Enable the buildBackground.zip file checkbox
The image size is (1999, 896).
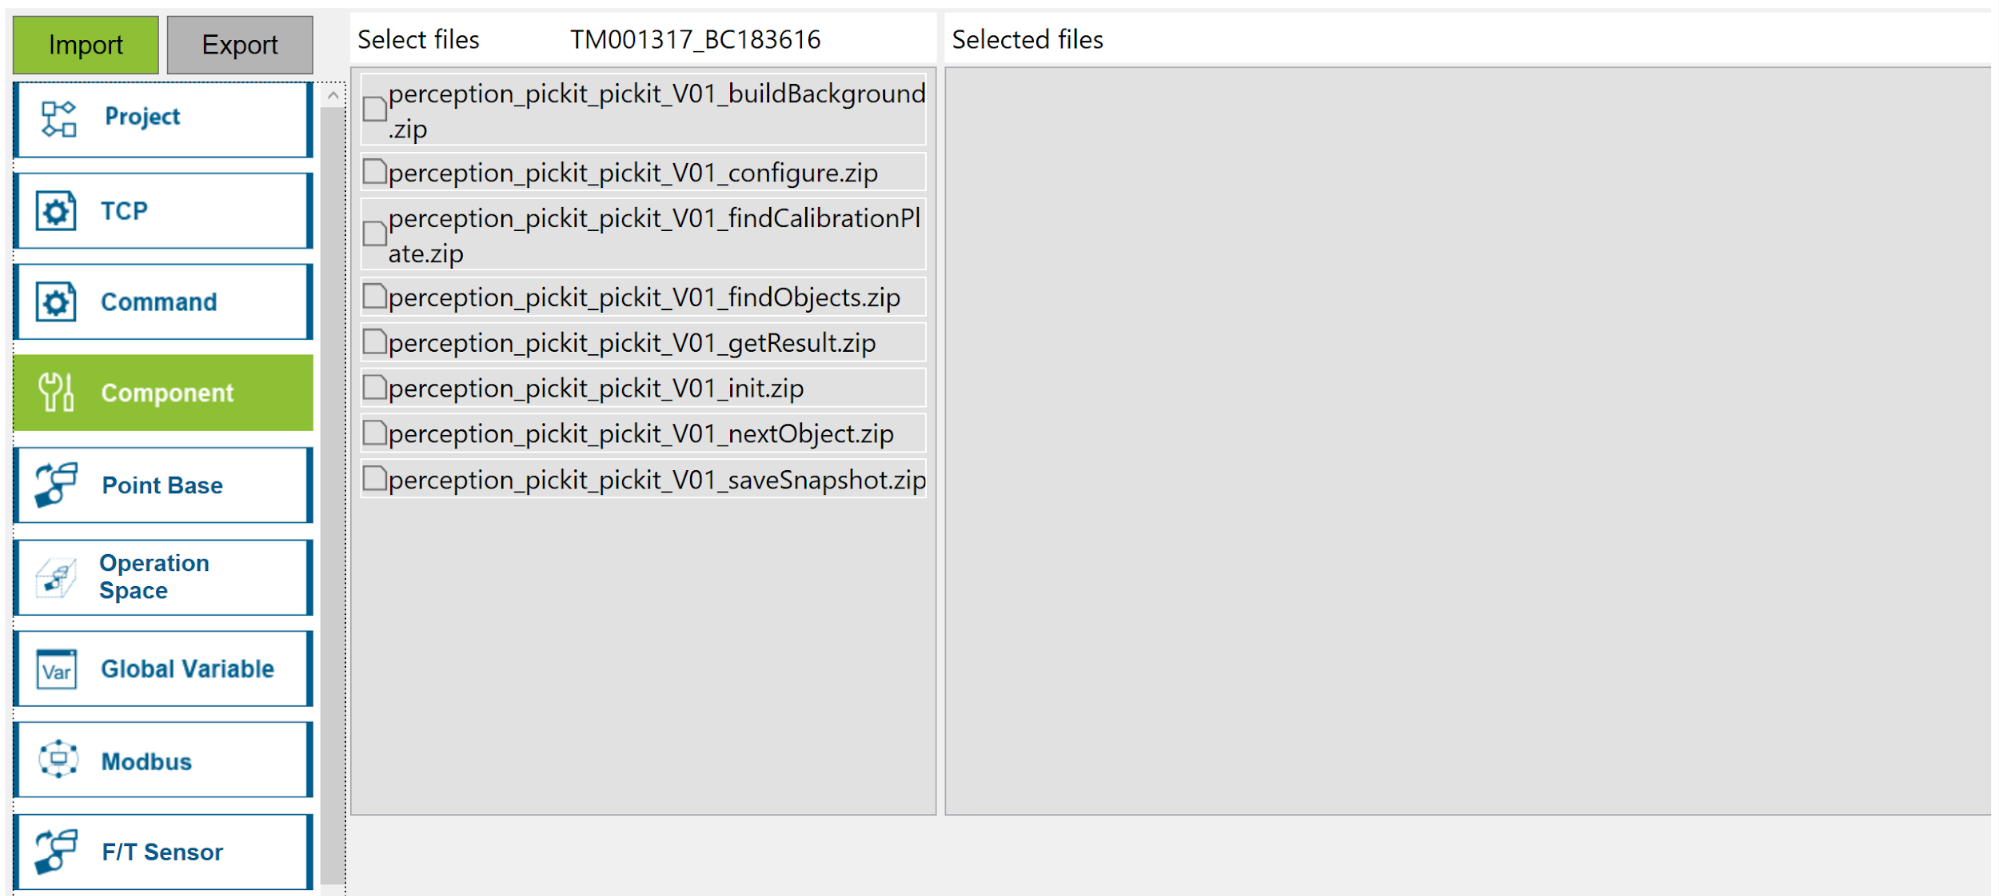pos(374,109)
